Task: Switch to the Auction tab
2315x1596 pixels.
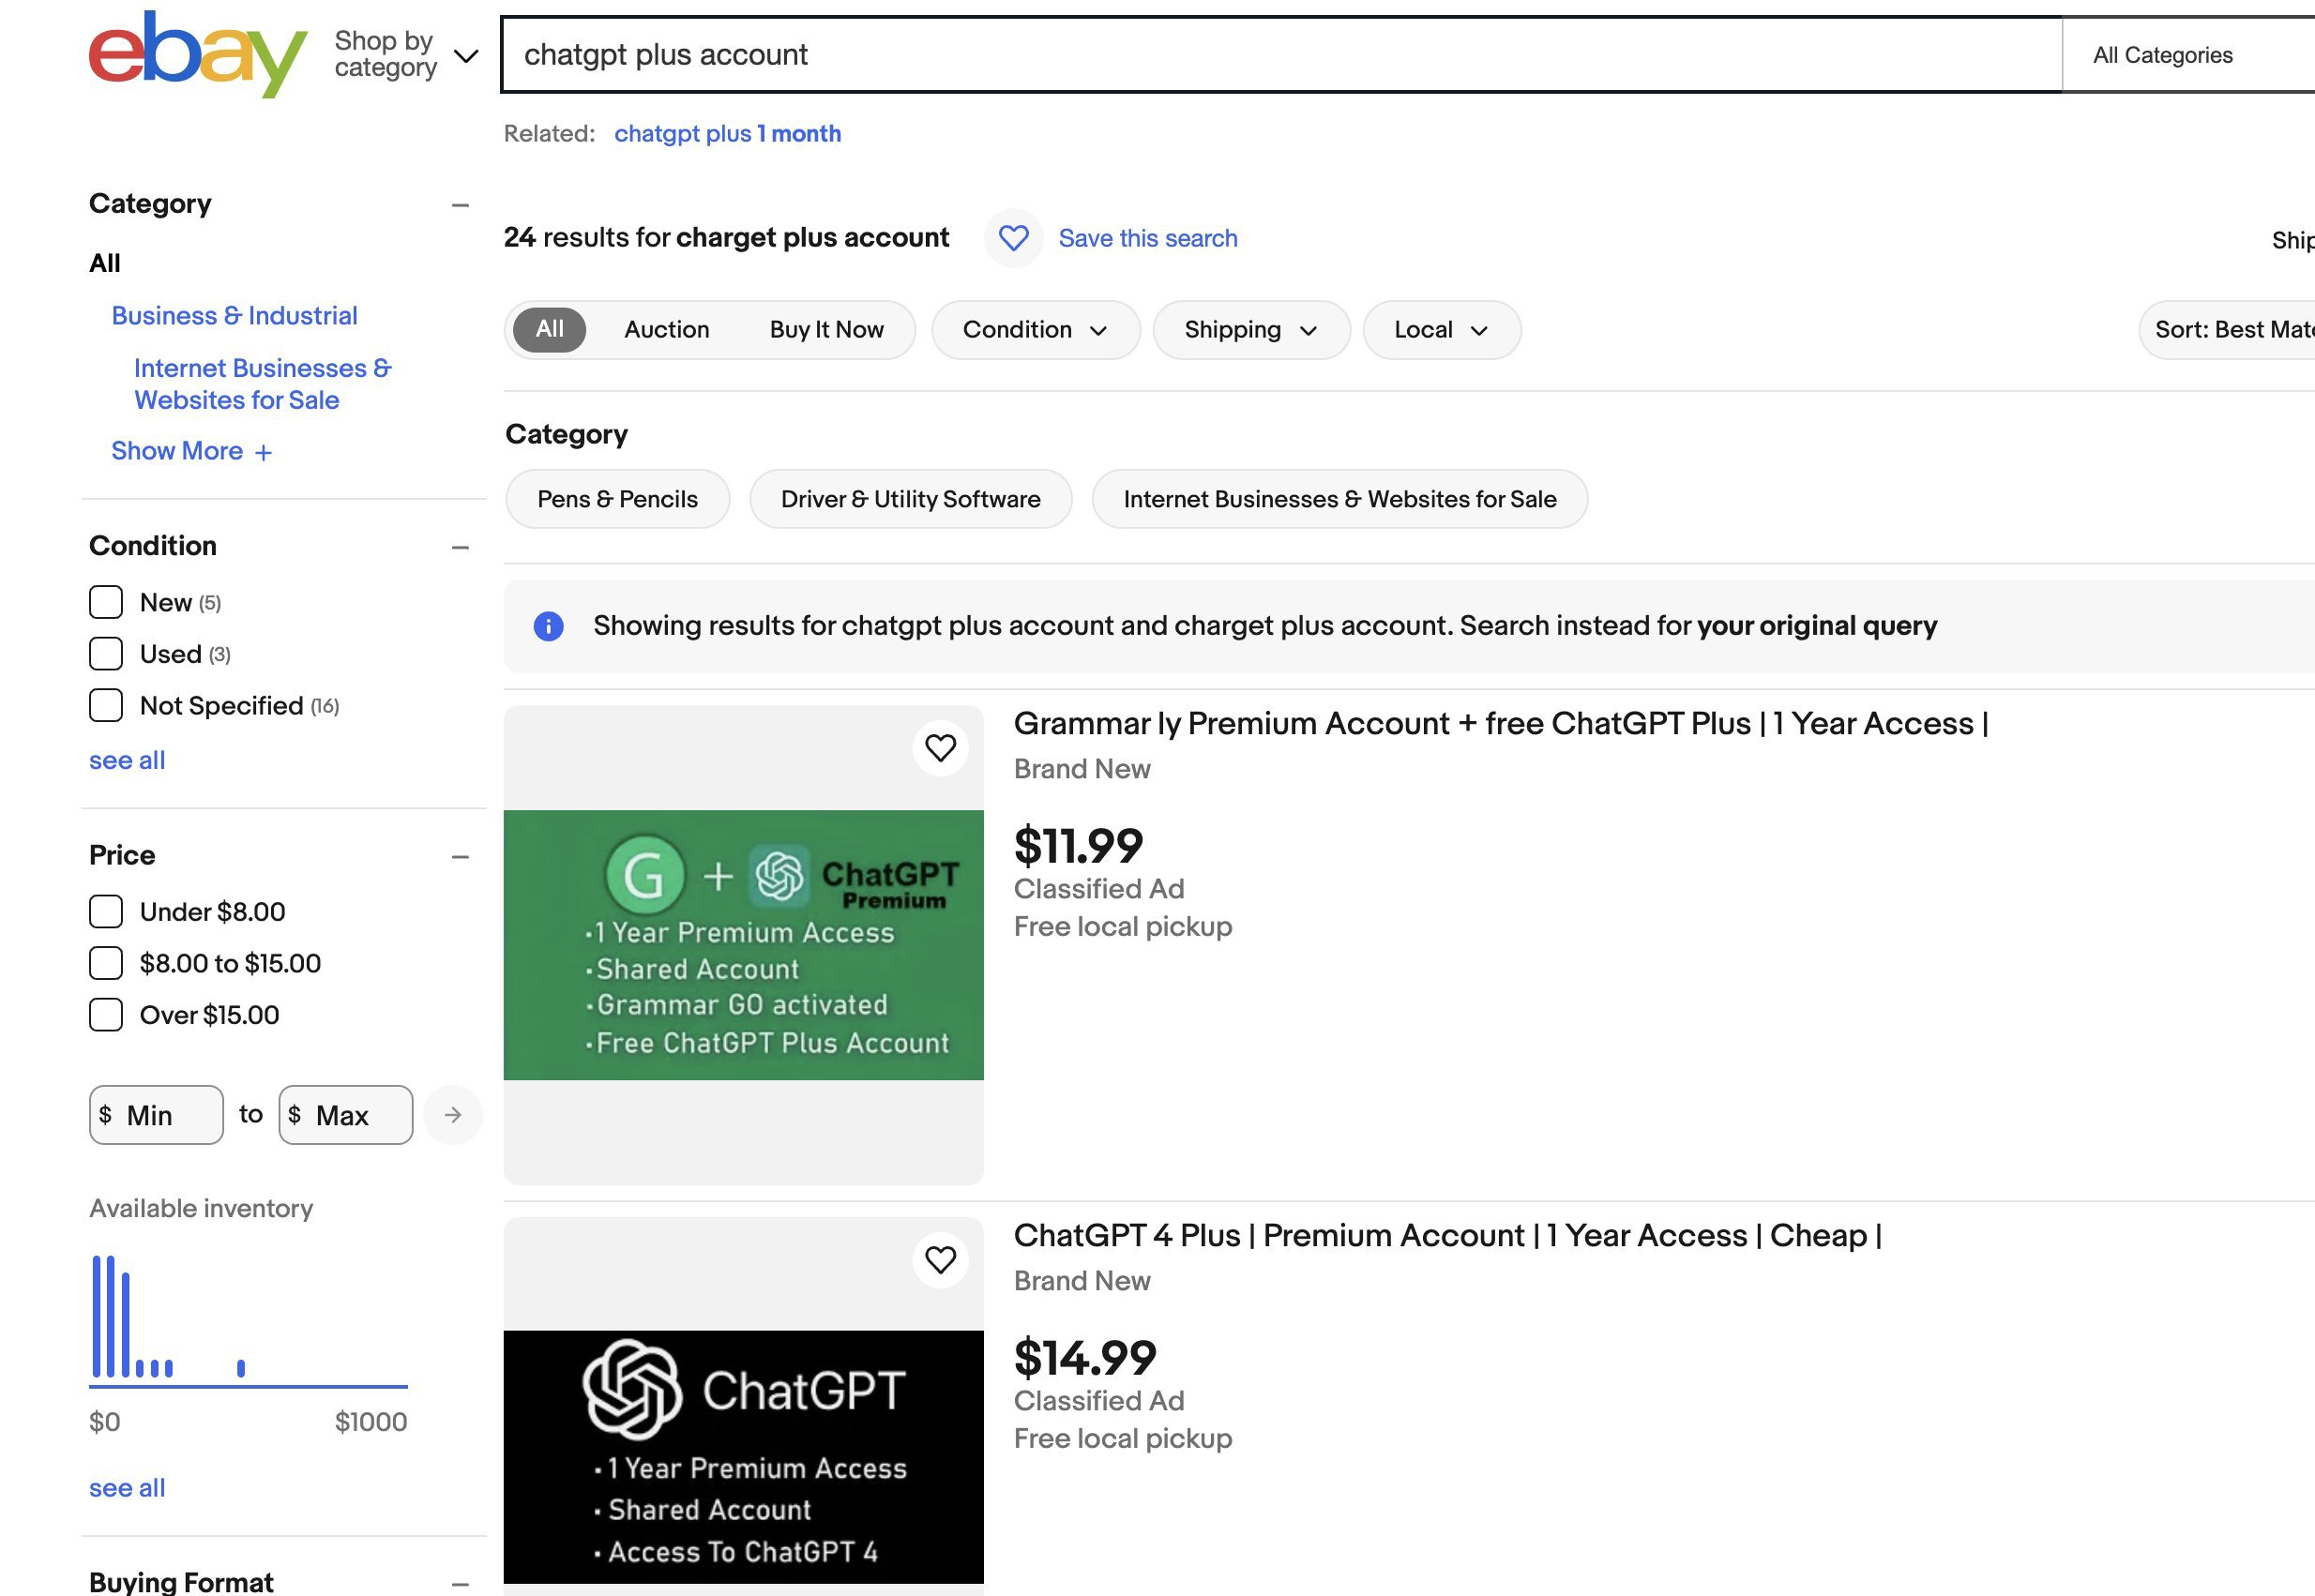Action: coord(666,329)
